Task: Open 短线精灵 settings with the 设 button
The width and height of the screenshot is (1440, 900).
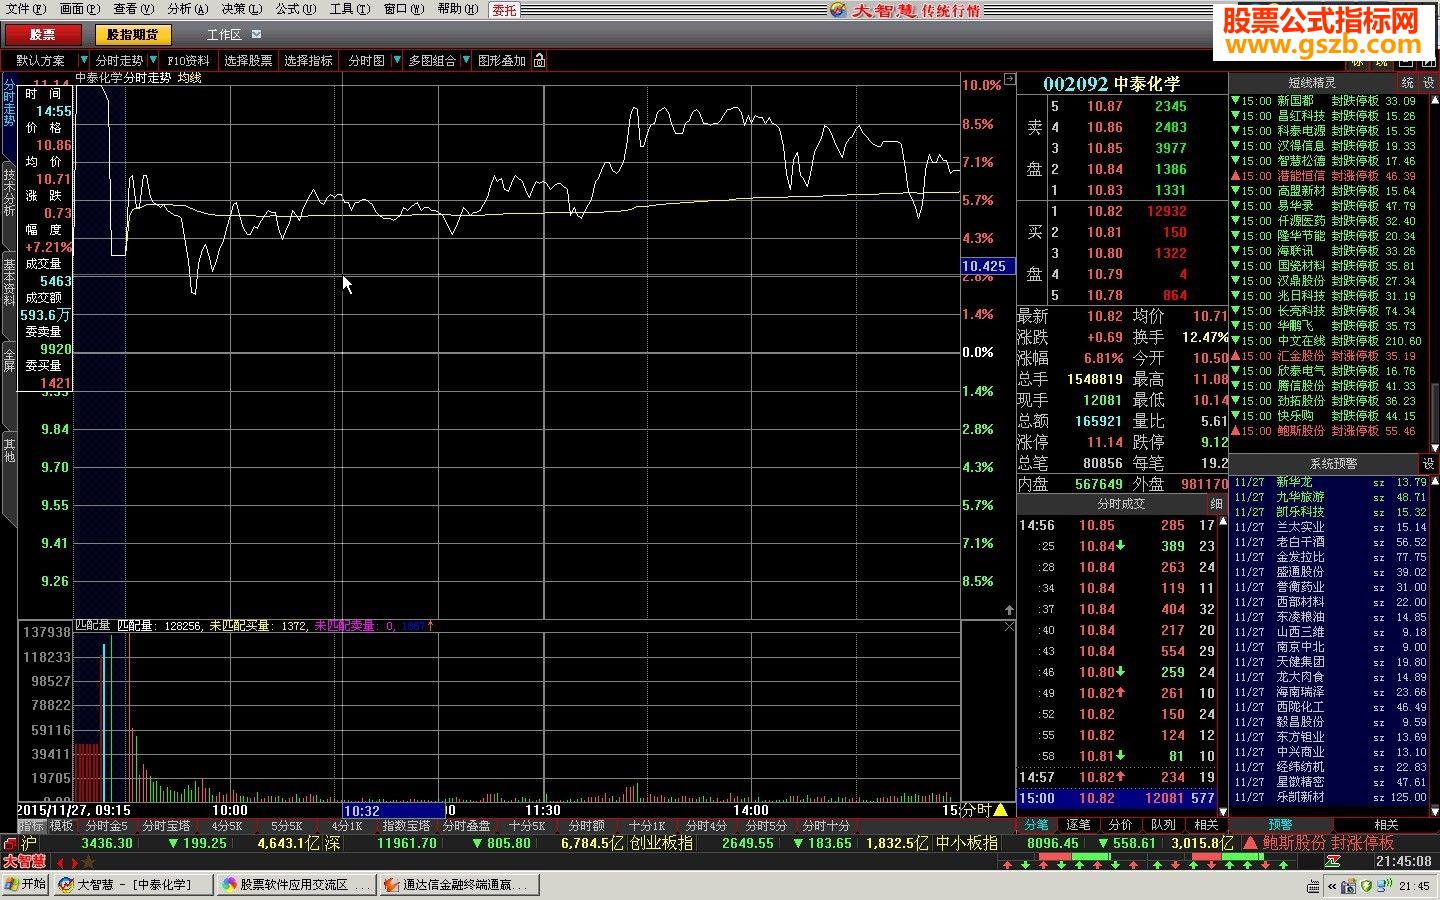Action: [x=1428, y=83]
